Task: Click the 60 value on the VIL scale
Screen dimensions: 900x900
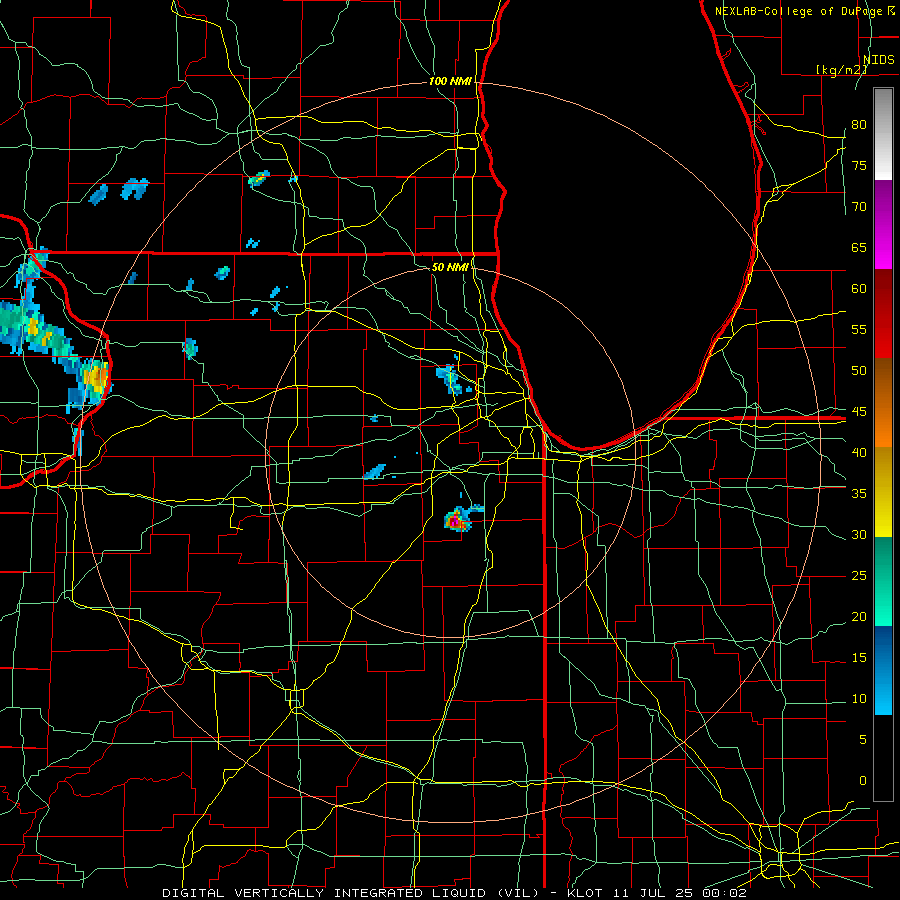Action: (859, 289)
